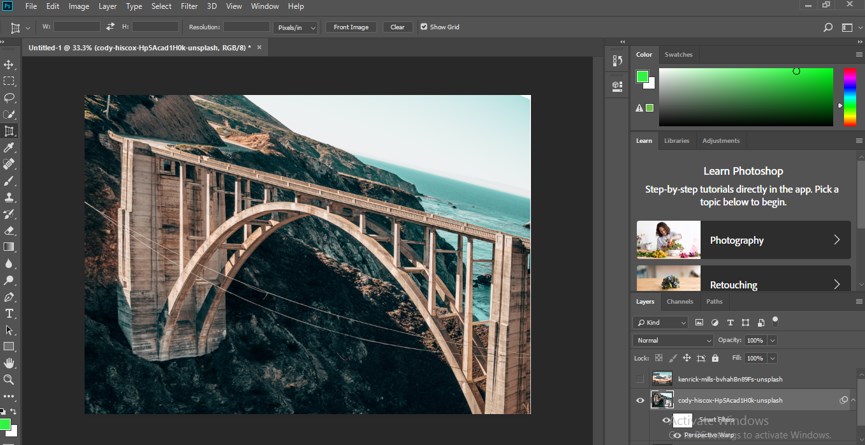Show the kenrick-mills layer visibility
Viewport: 865px width, 445px height.
click(640, 379)
